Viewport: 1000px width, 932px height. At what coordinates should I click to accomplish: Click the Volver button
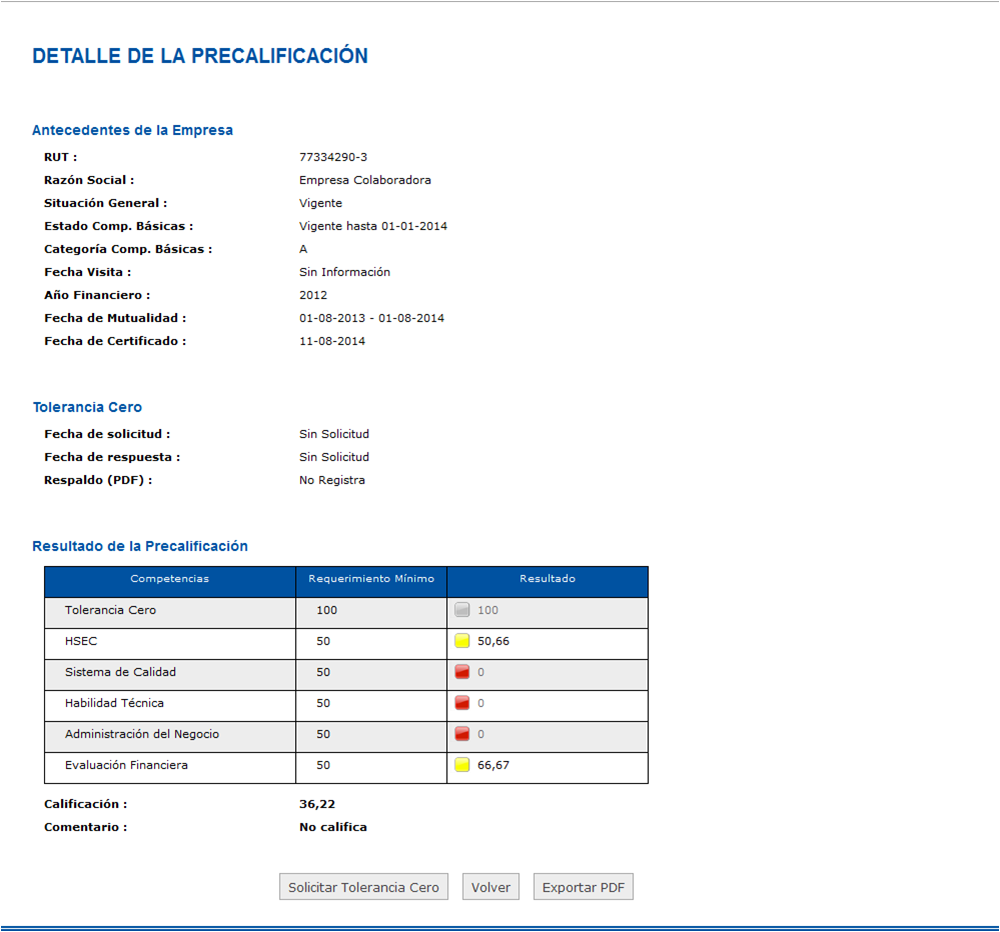pyautogui.click(x=490, y=887)
